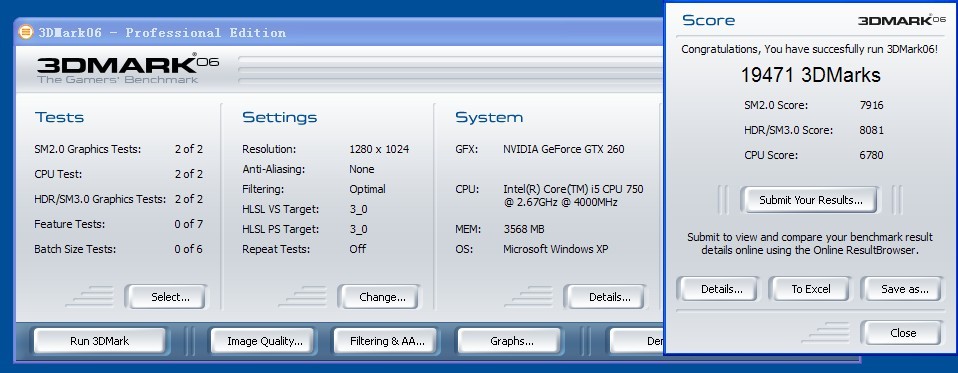Screen dimensions: 958x373
Task: Click the 19471 3DMarks score text
Action: pos(811,75)
